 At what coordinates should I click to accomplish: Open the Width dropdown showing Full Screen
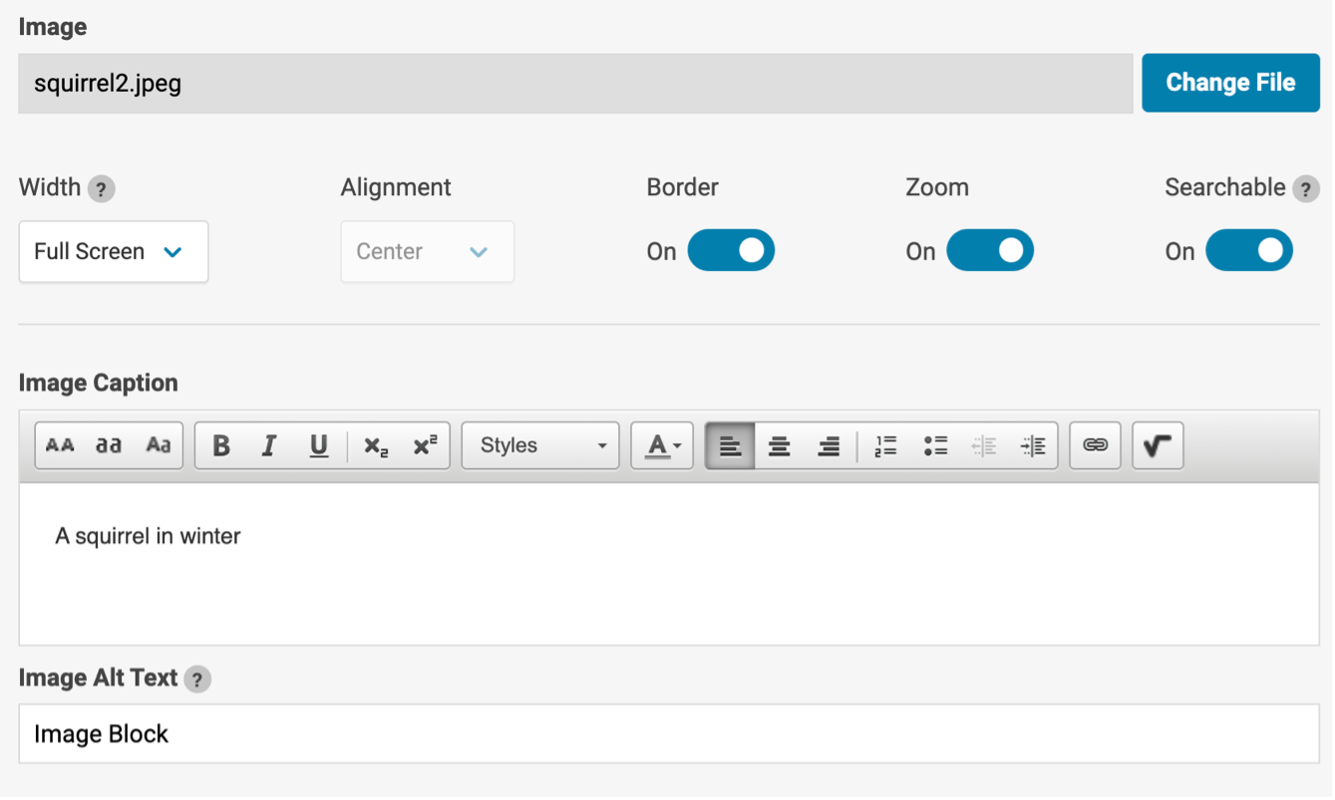pyautogui.click(x=113, y=252)
